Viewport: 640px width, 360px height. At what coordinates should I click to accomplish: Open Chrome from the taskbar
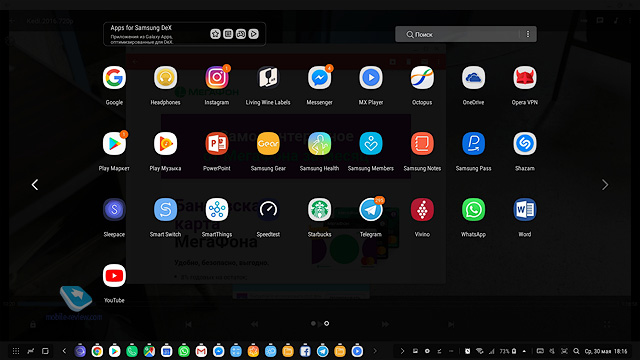(x=97, y=351)
